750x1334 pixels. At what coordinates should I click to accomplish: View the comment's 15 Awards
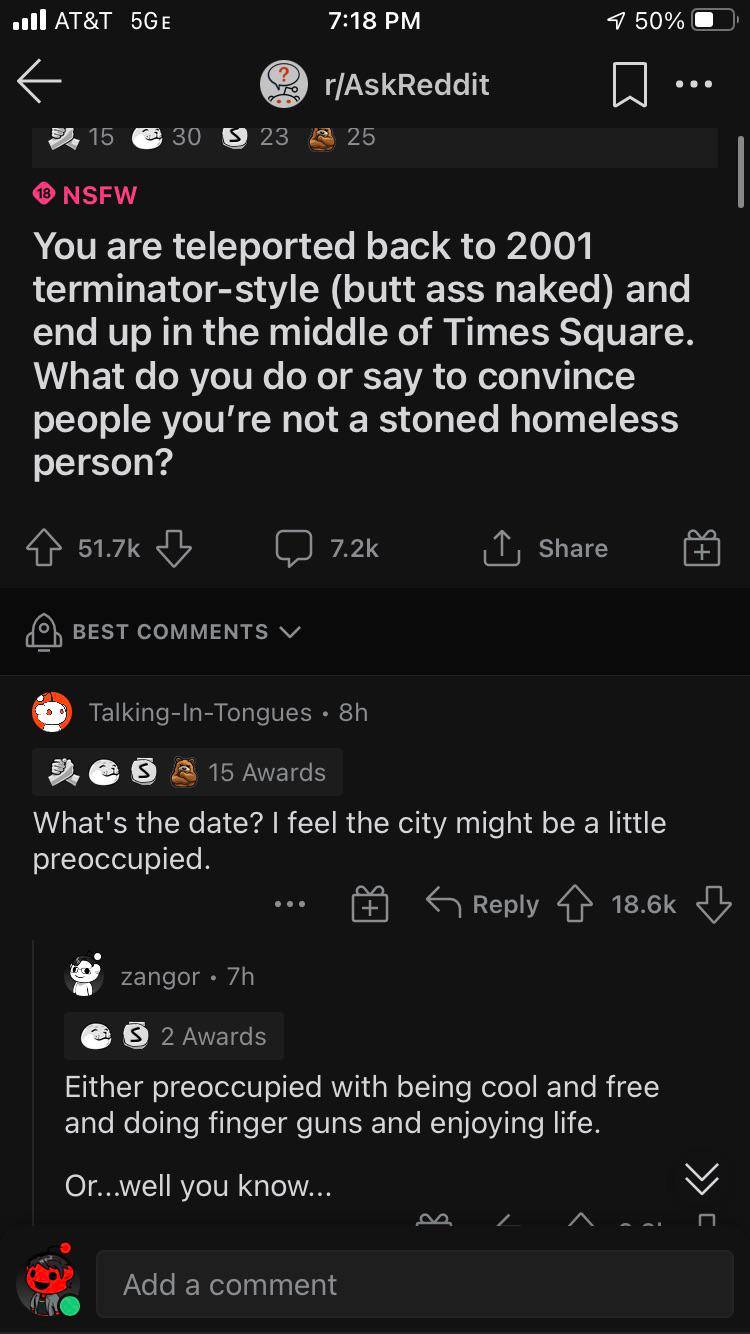[x=188, y=772]
